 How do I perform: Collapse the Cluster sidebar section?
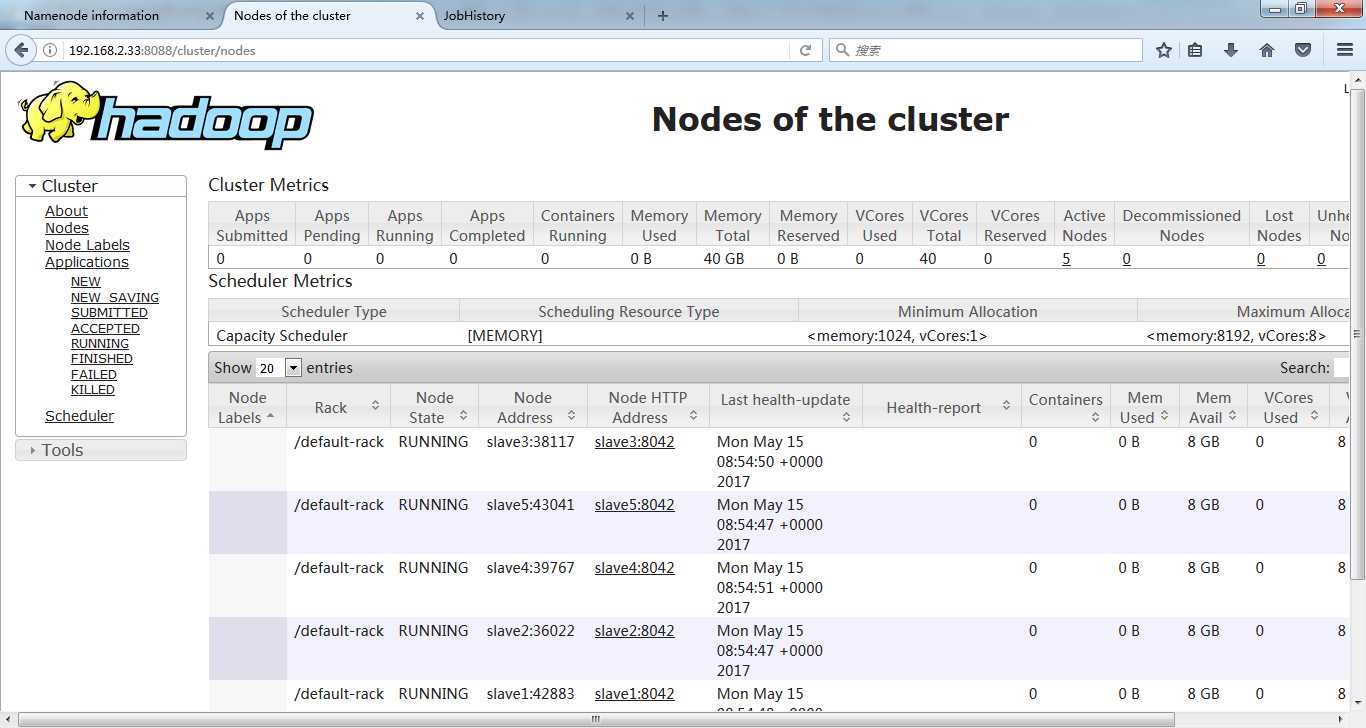(101, 186)
